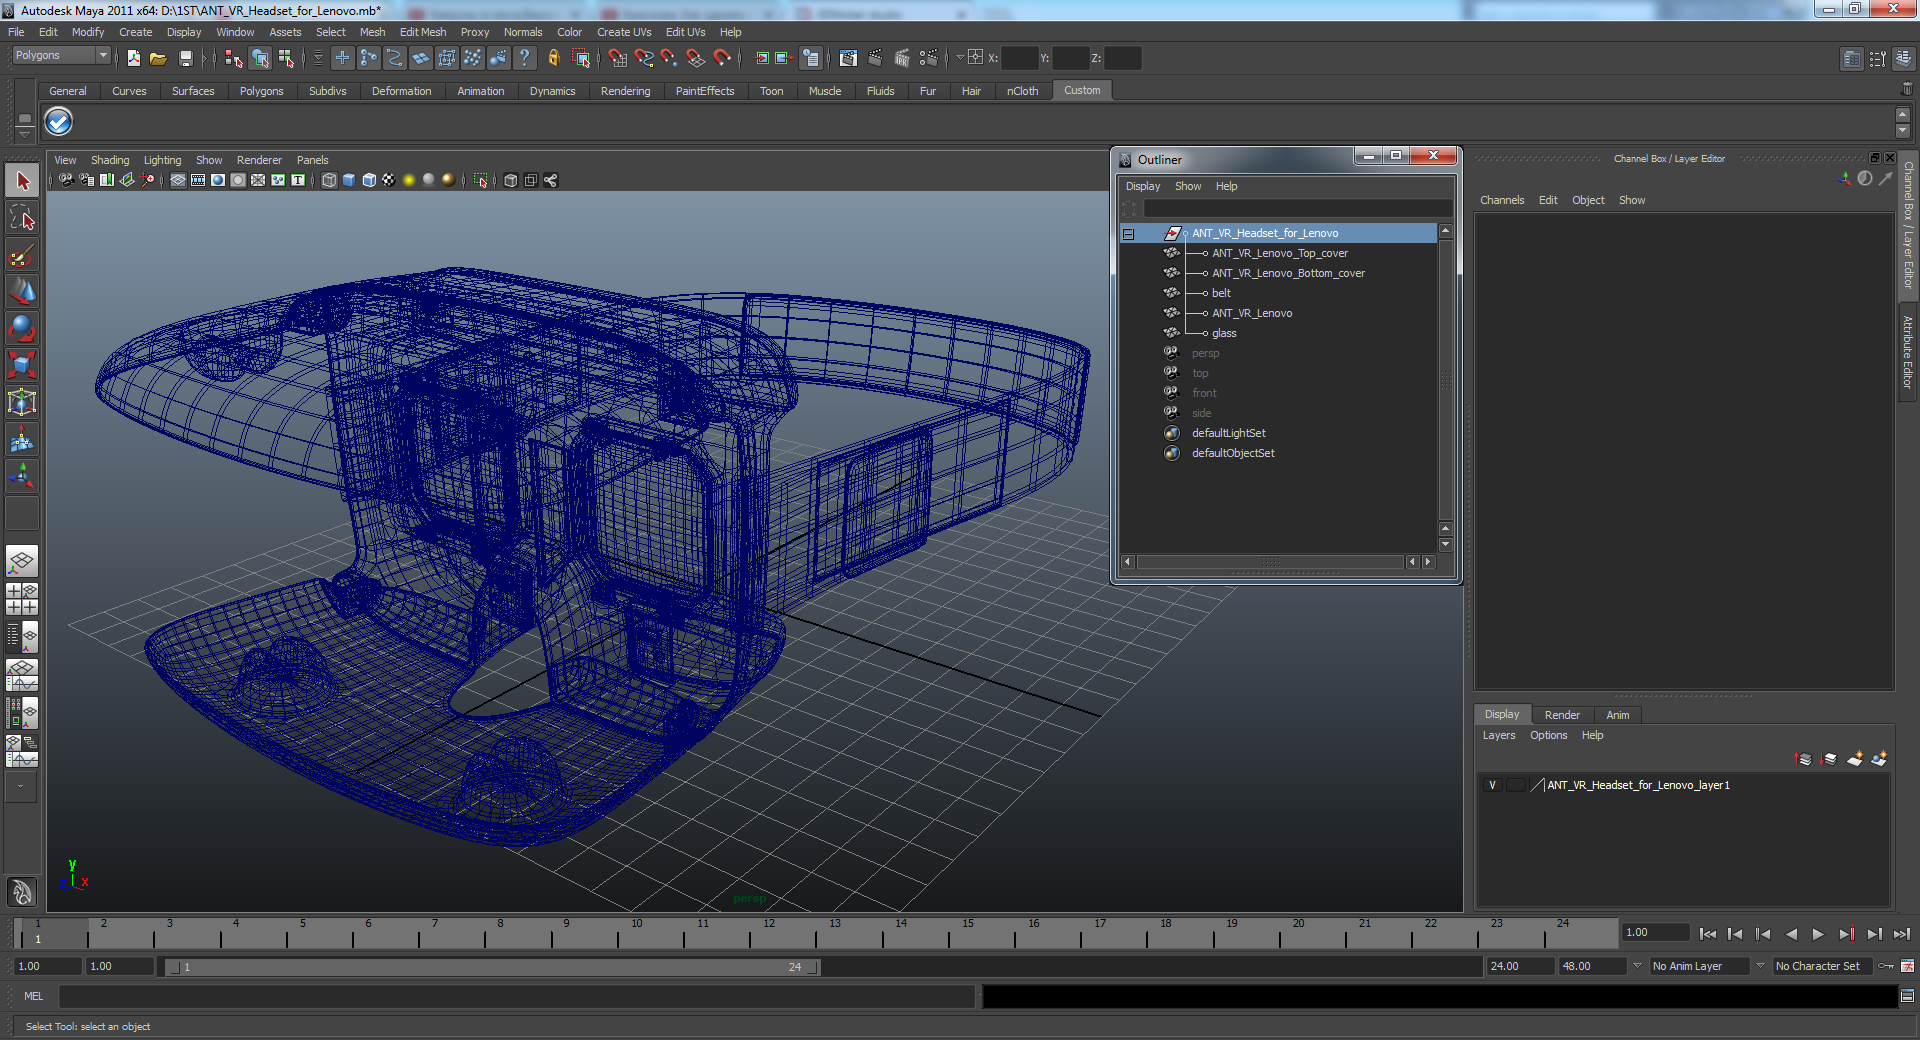Open Channels menu in Channel Box
Viewport: 1920px width, 1040px height.
click(1502, 200)
